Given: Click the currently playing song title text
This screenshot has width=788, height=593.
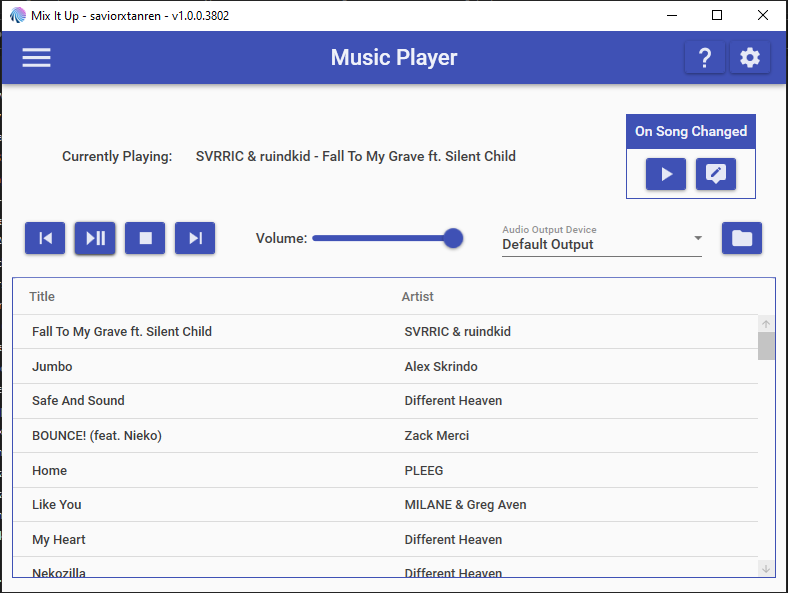Looking at the screenshot, I should coord(355,156).
